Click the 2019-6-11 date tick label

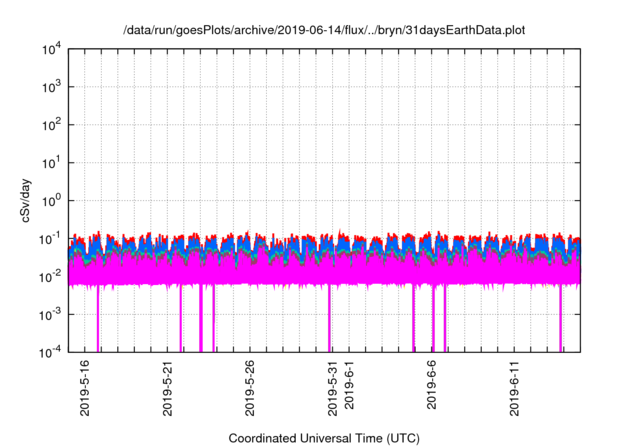click(515, 388)
